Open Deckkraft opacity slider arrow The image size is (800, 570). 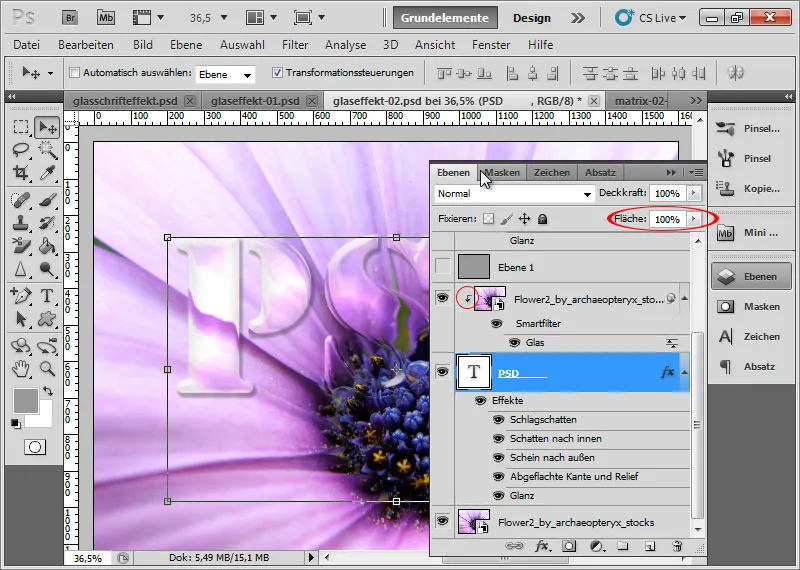click(693, 193)
